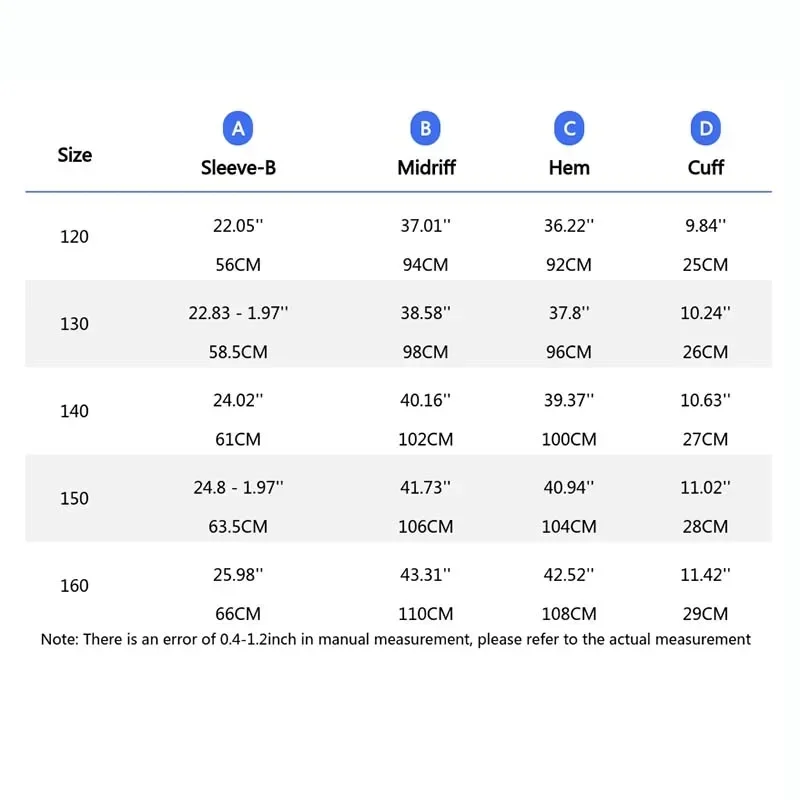This screenshot has height=800, width=800.
Task: Select the size 120 row label
Action: pyautogui.click(x=74, y=237)
